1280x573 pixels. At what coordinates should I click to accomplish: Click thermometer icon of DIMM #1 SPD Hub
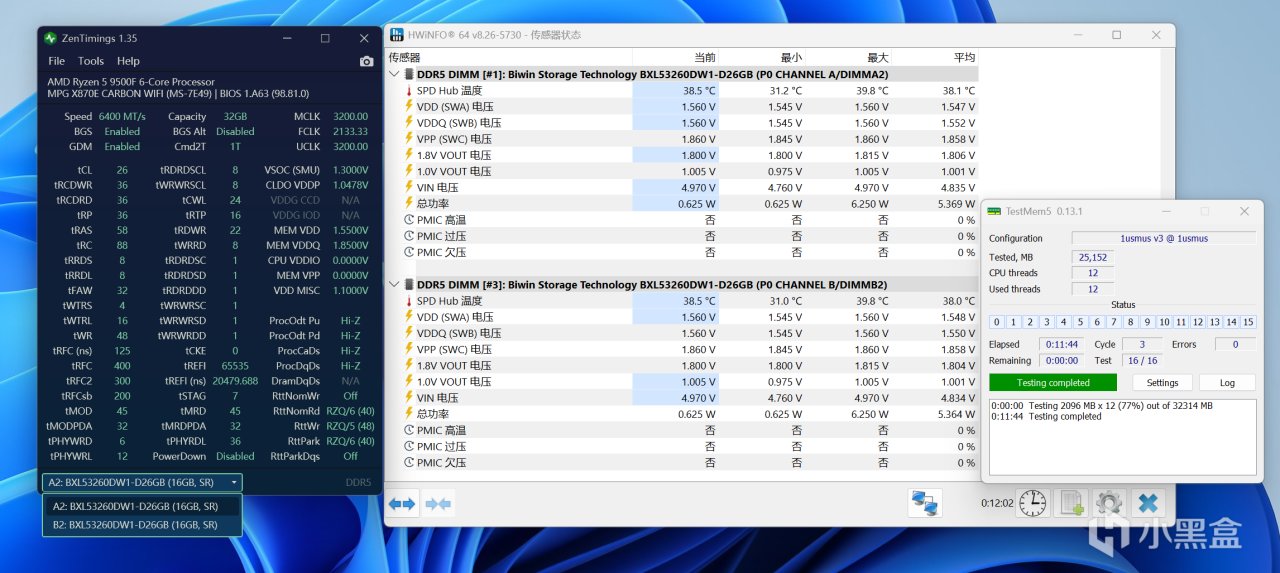408,91
